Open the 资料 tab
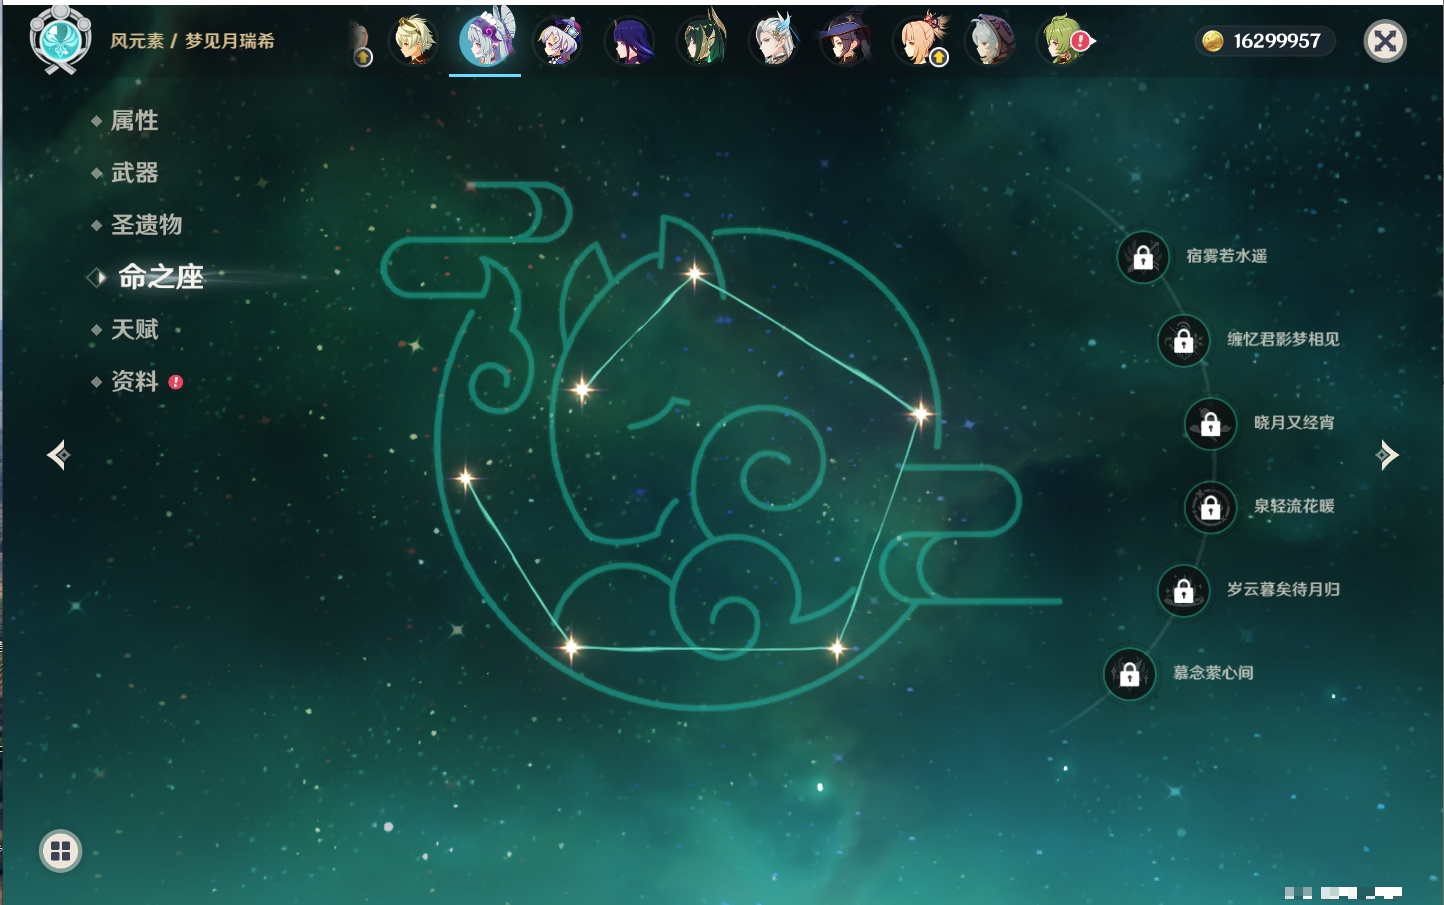 [134, 381]
